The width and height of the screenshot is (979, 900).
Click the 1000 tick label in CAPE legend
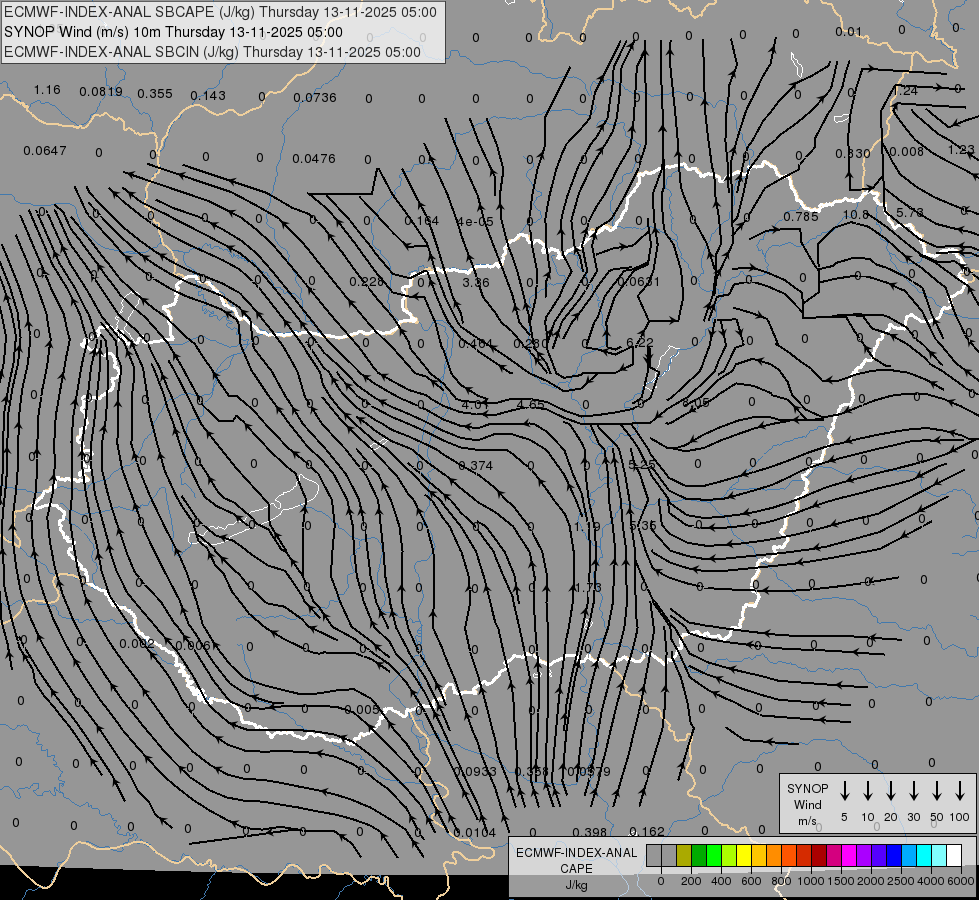[811, 881]
